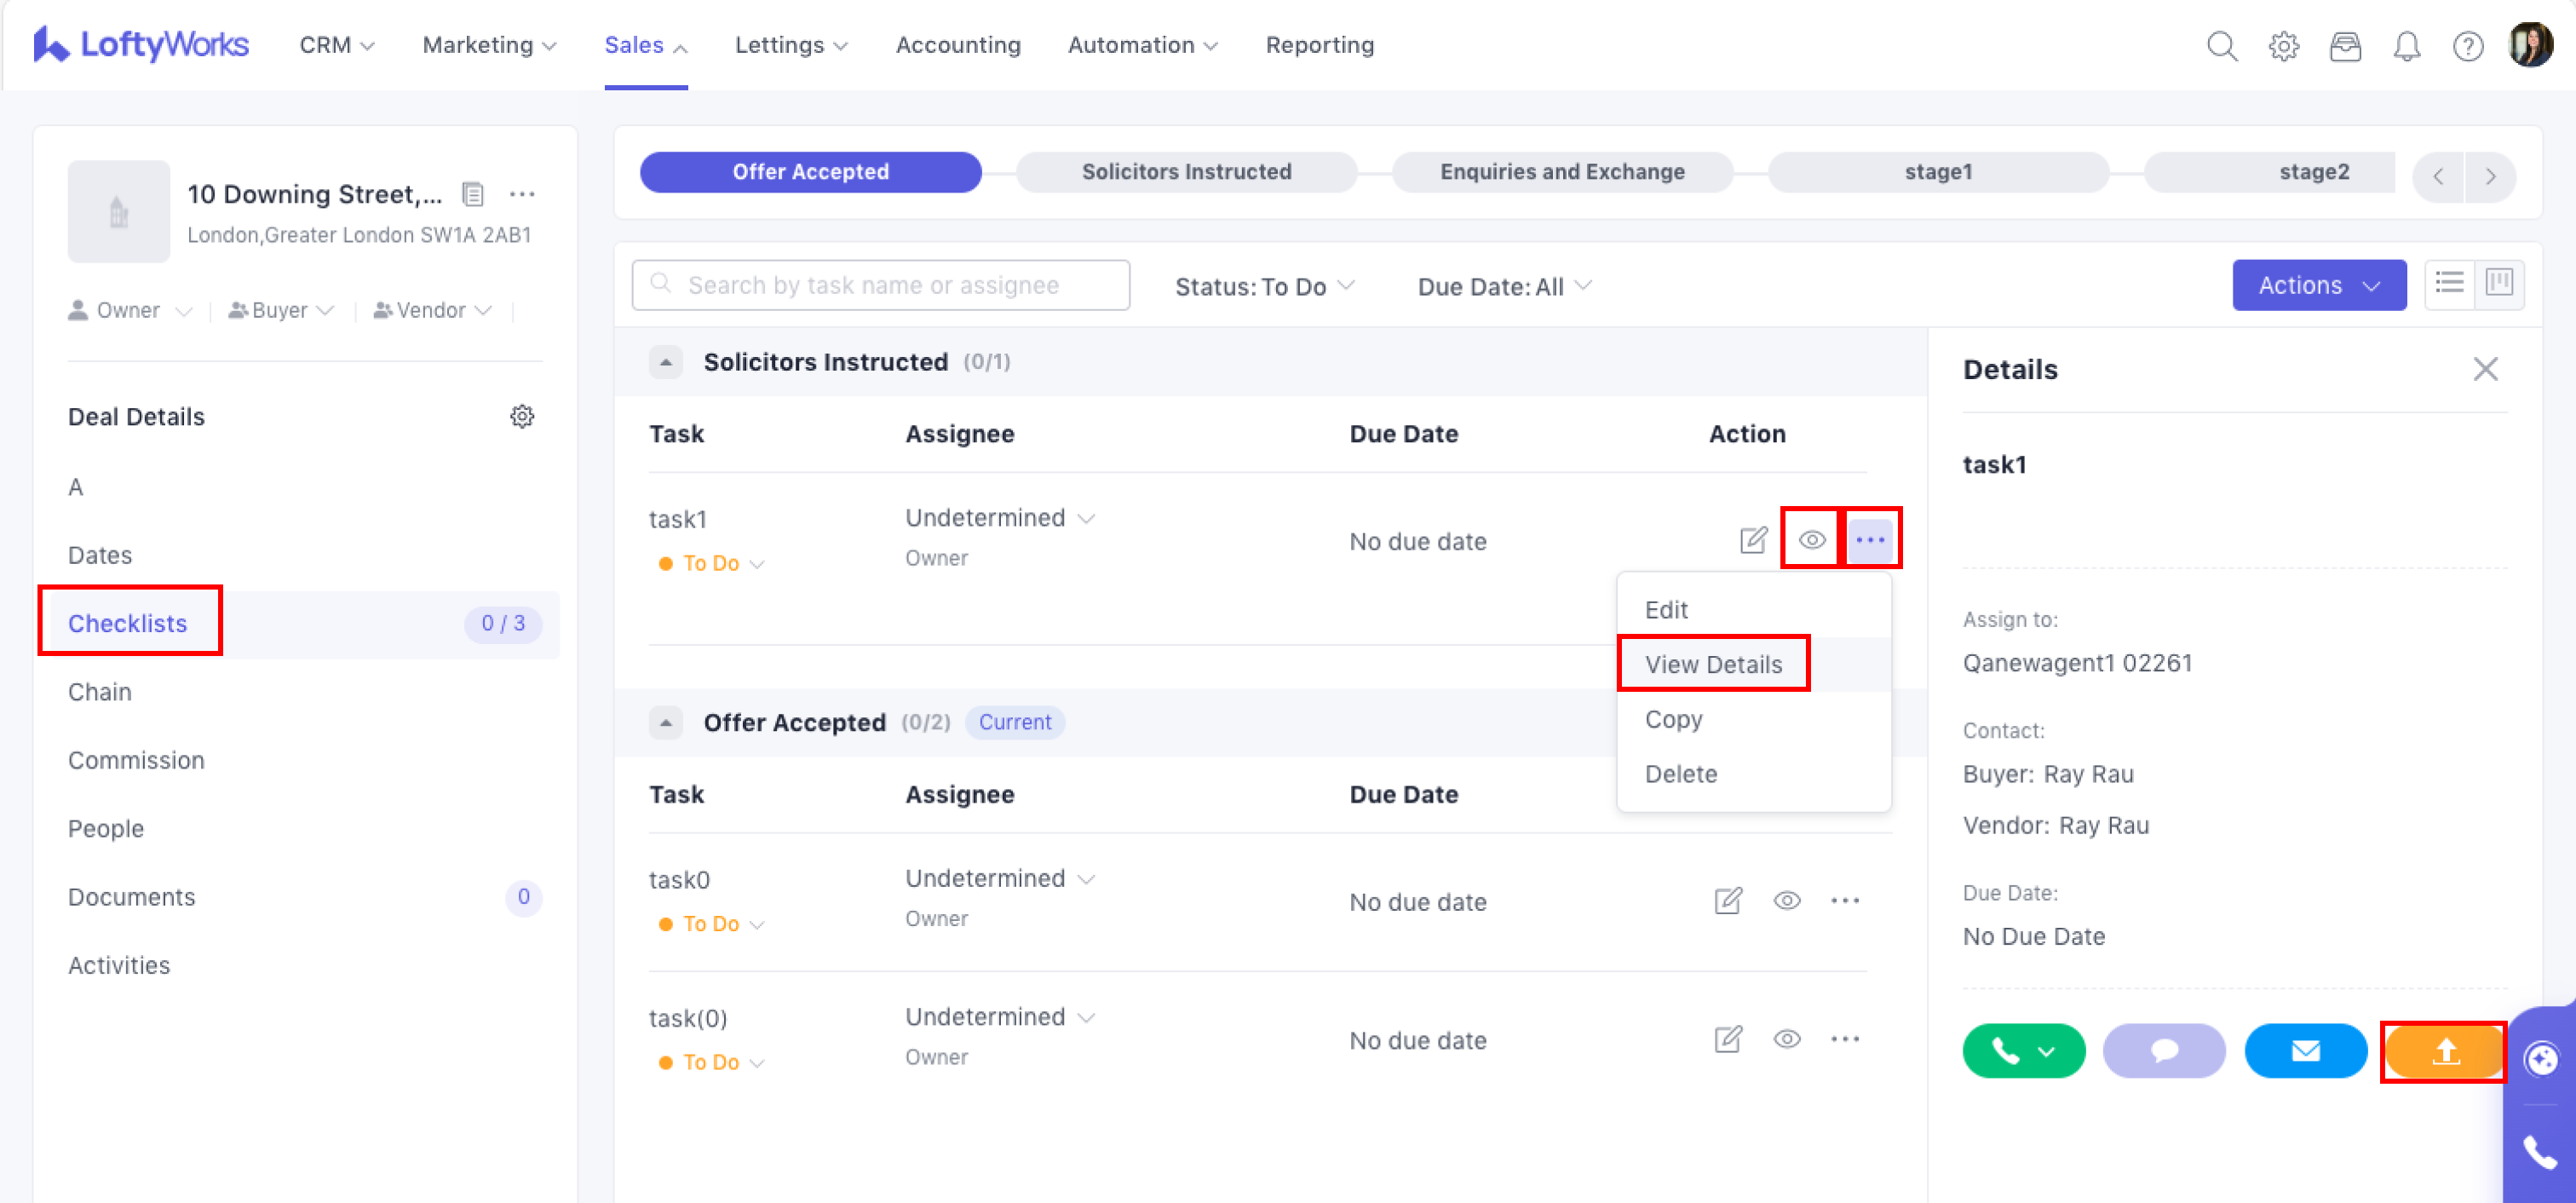Screen dimensions: 2576x1203
Task: Switch to board view layout icon
Action: [2499, 284]
